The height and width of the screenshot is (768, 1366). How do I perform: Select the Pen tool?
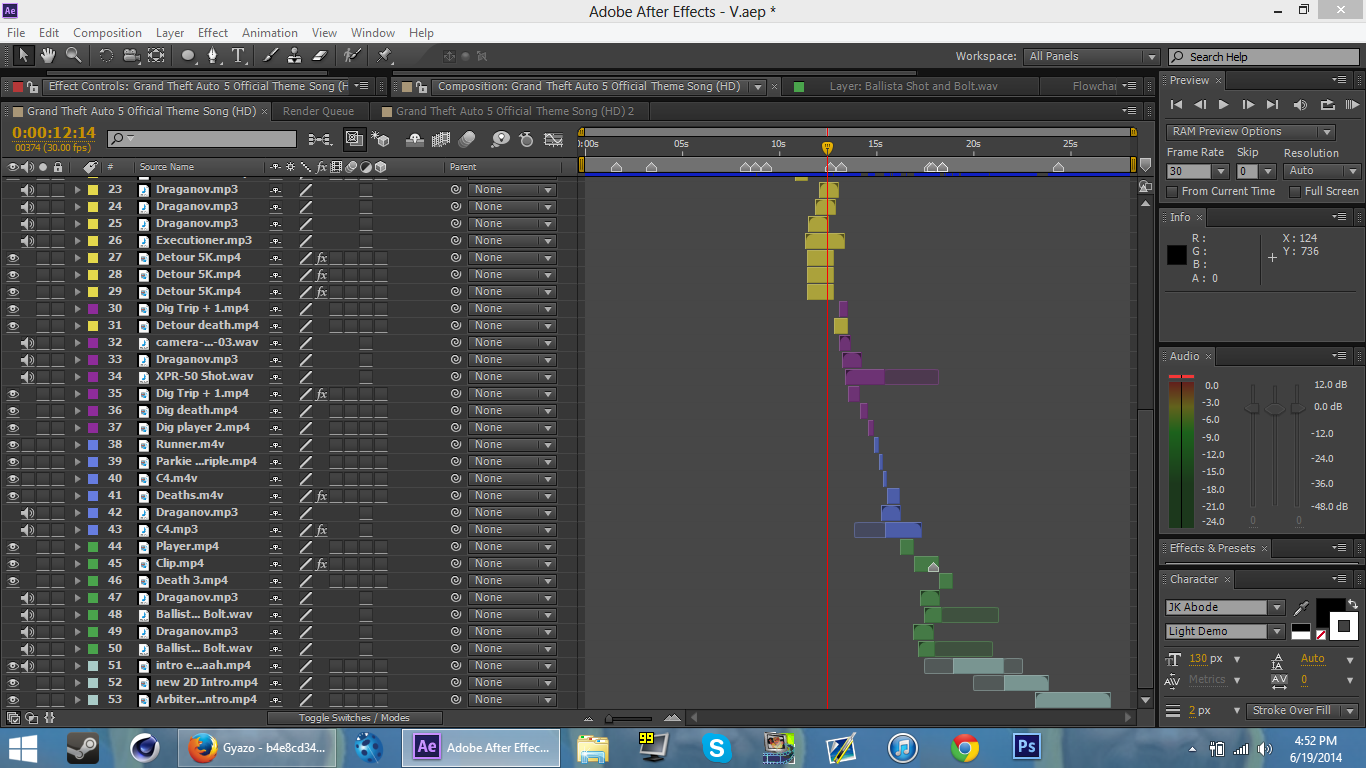click(x=213, y=56)
